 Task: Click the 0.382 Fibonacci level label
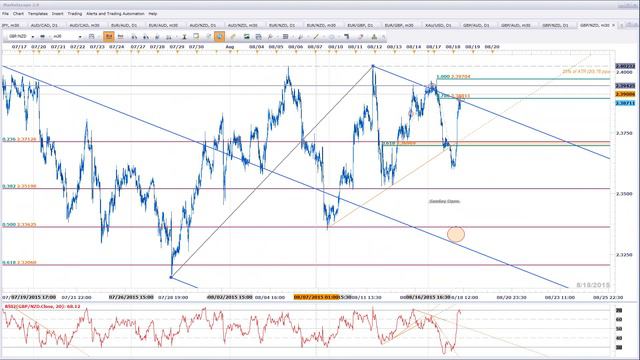[19, 186]
